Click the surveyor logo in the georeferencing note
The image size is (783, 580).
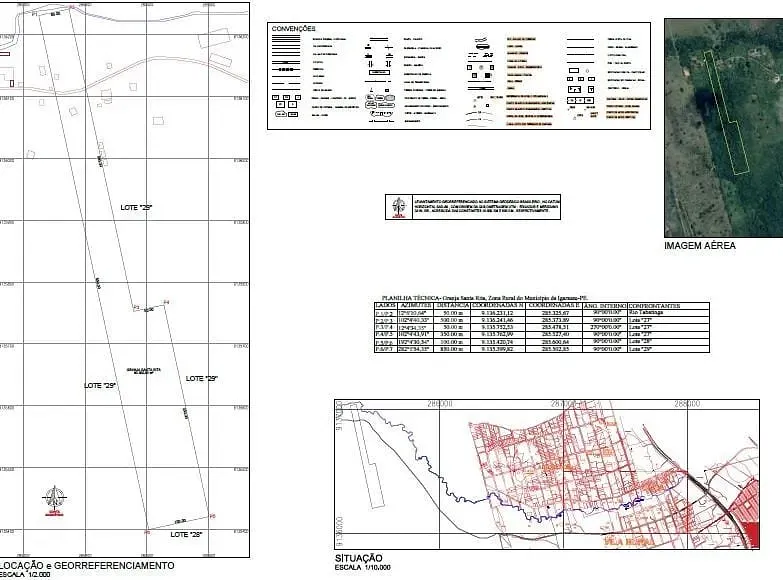point(398,207)
